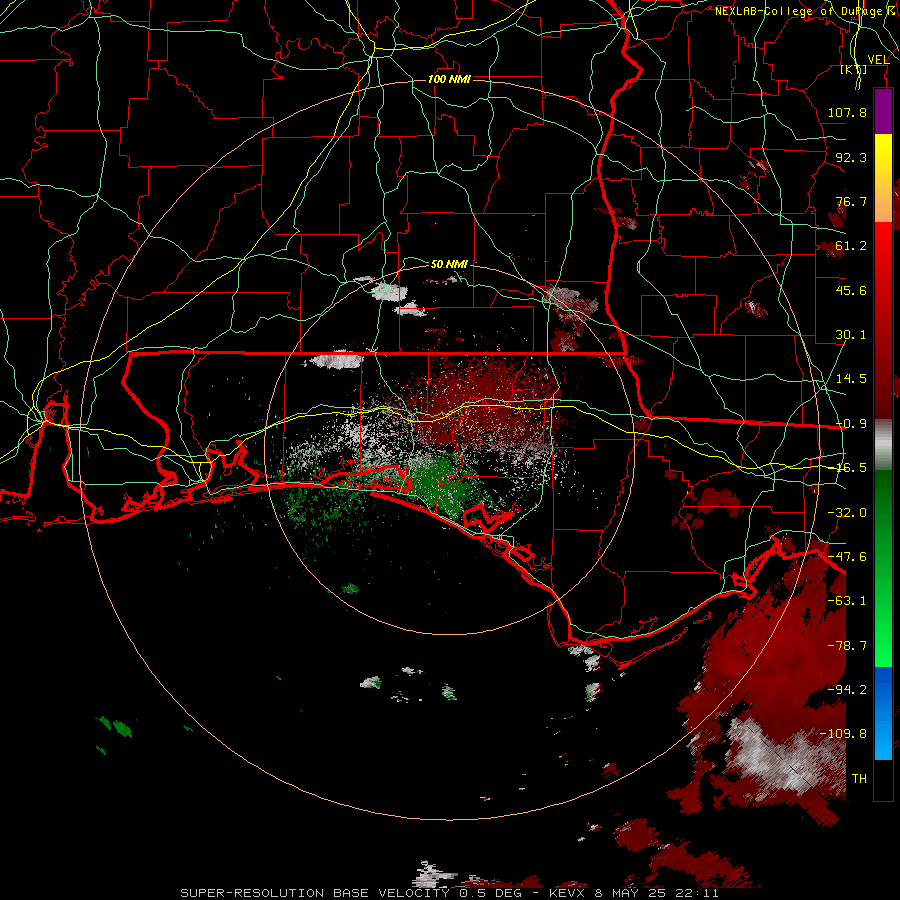Click the "22:11" timestamp
900x900 pixels.
[x=697, y=893]
